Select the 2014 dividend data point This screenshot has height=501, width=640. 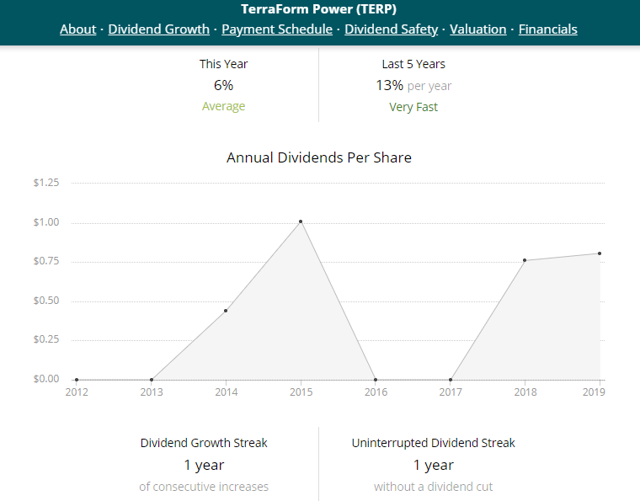pos(226,311)
